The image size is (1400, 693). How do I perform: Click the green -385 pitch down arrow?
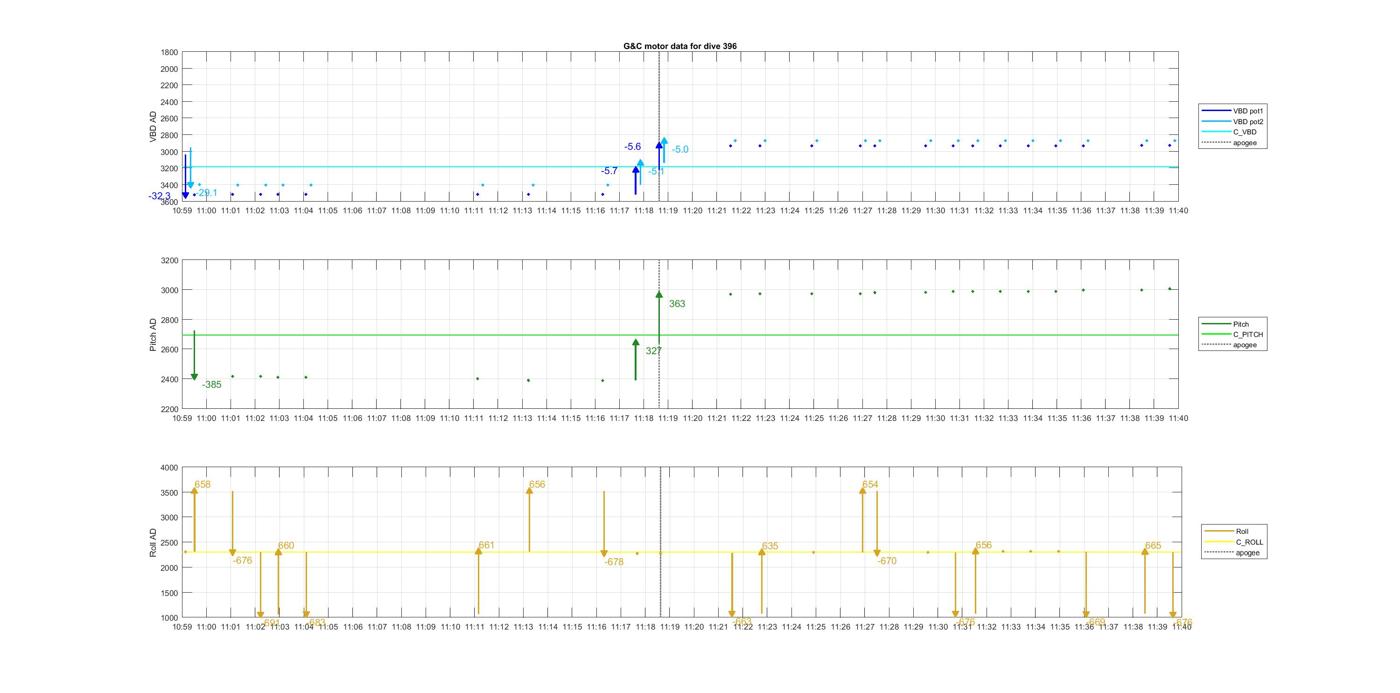pos(194,356)
